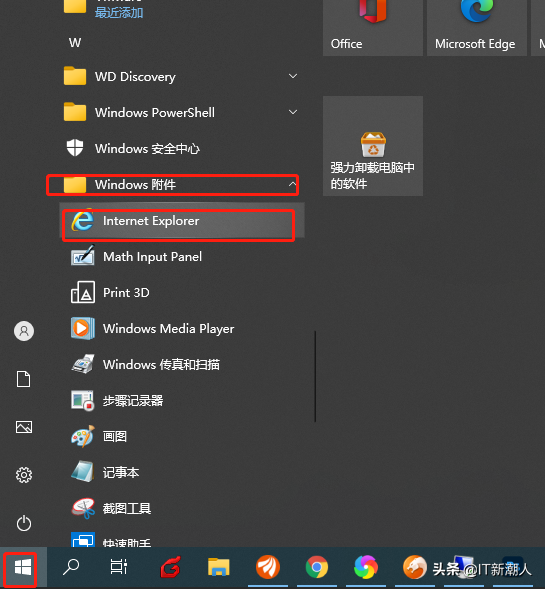The height and width of the screenshot is (589, 545).
Task: Launch 步骤记录器 steps recorder
Action: coord(182,400)
